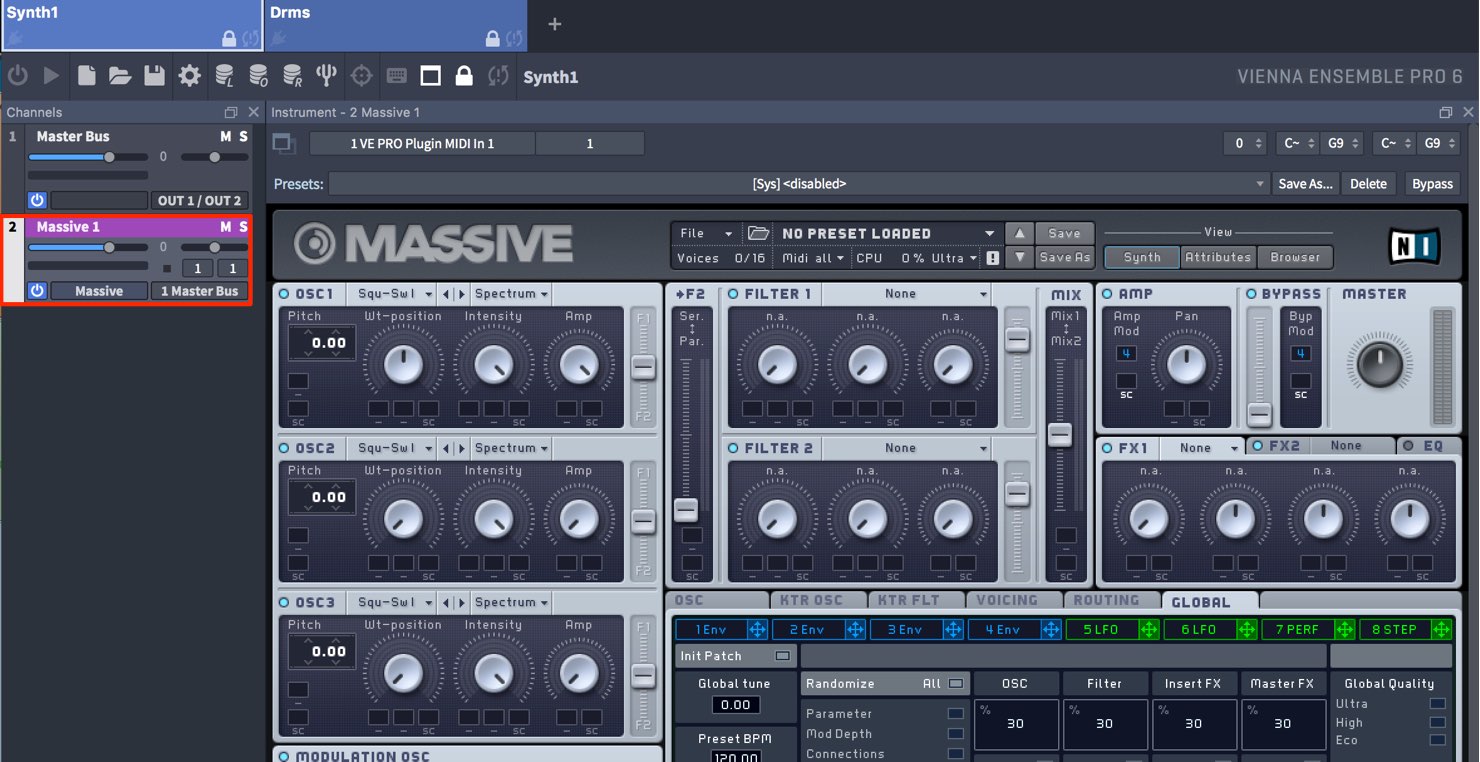This screenshot has height=762, width=1480.
Task: Go to previous preset with the up arrow
Action: pos(1018,233)
